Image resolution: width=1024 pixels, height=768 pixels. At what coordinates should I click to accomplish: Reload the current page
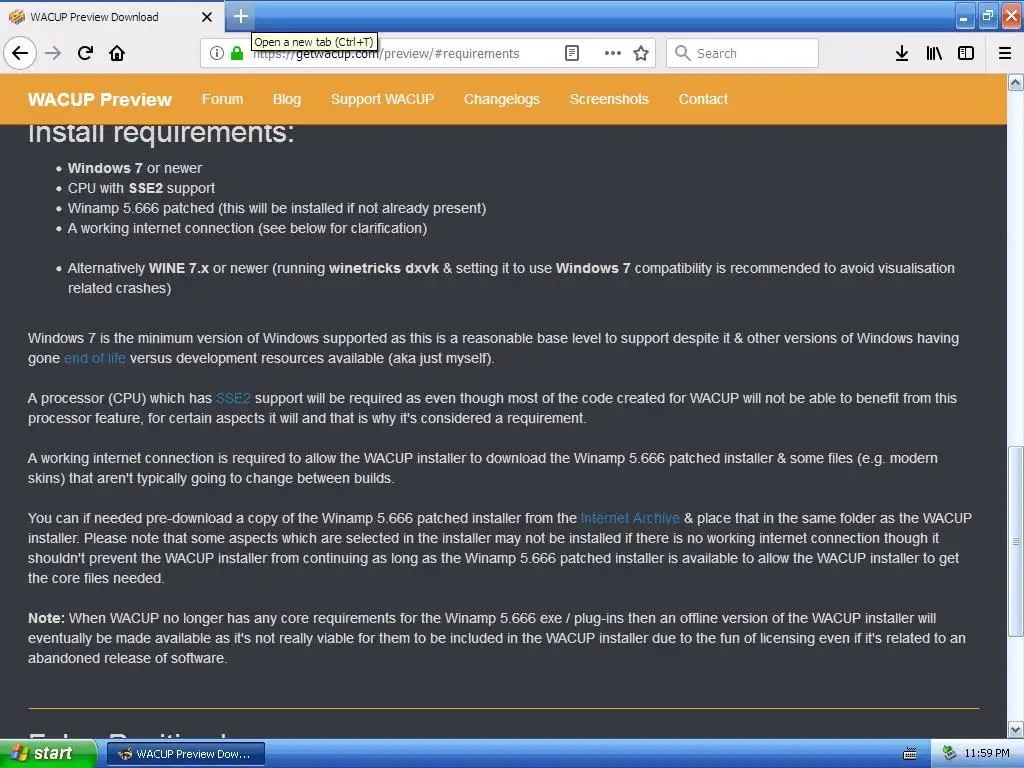click(x=85, y=53)
